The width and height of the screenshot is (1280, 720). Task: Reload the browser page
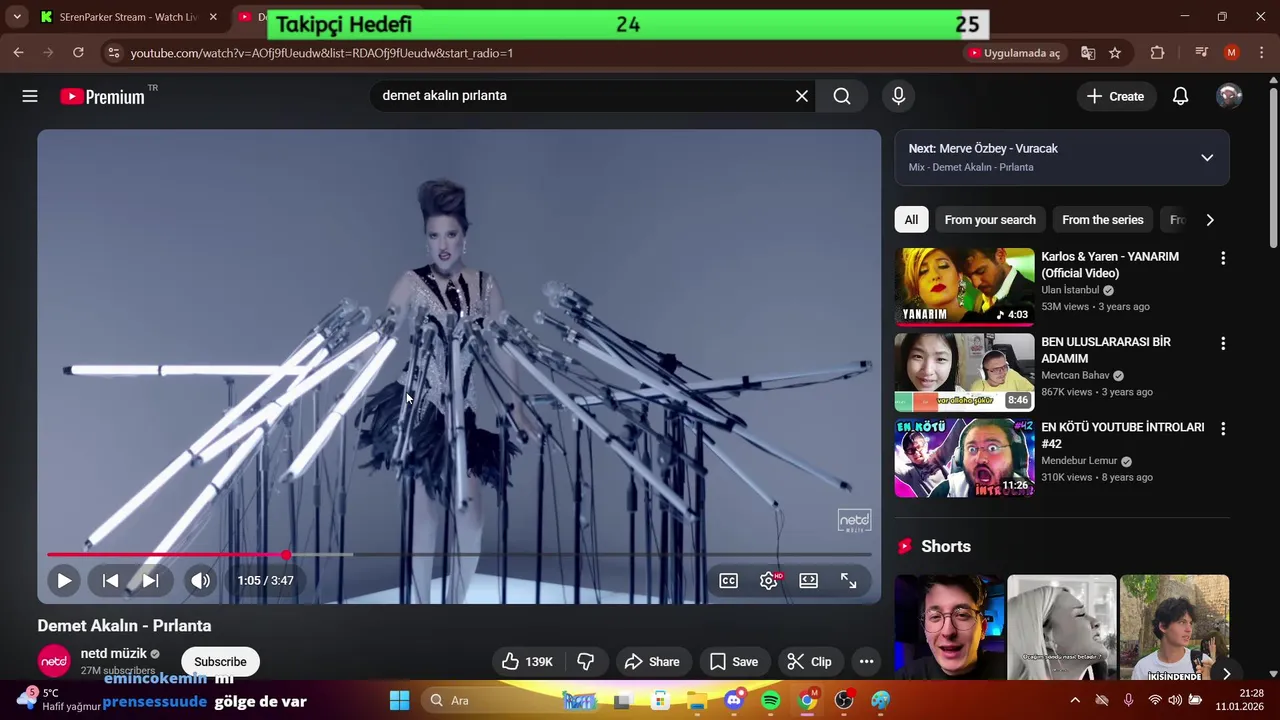click(x=78, y=53)
